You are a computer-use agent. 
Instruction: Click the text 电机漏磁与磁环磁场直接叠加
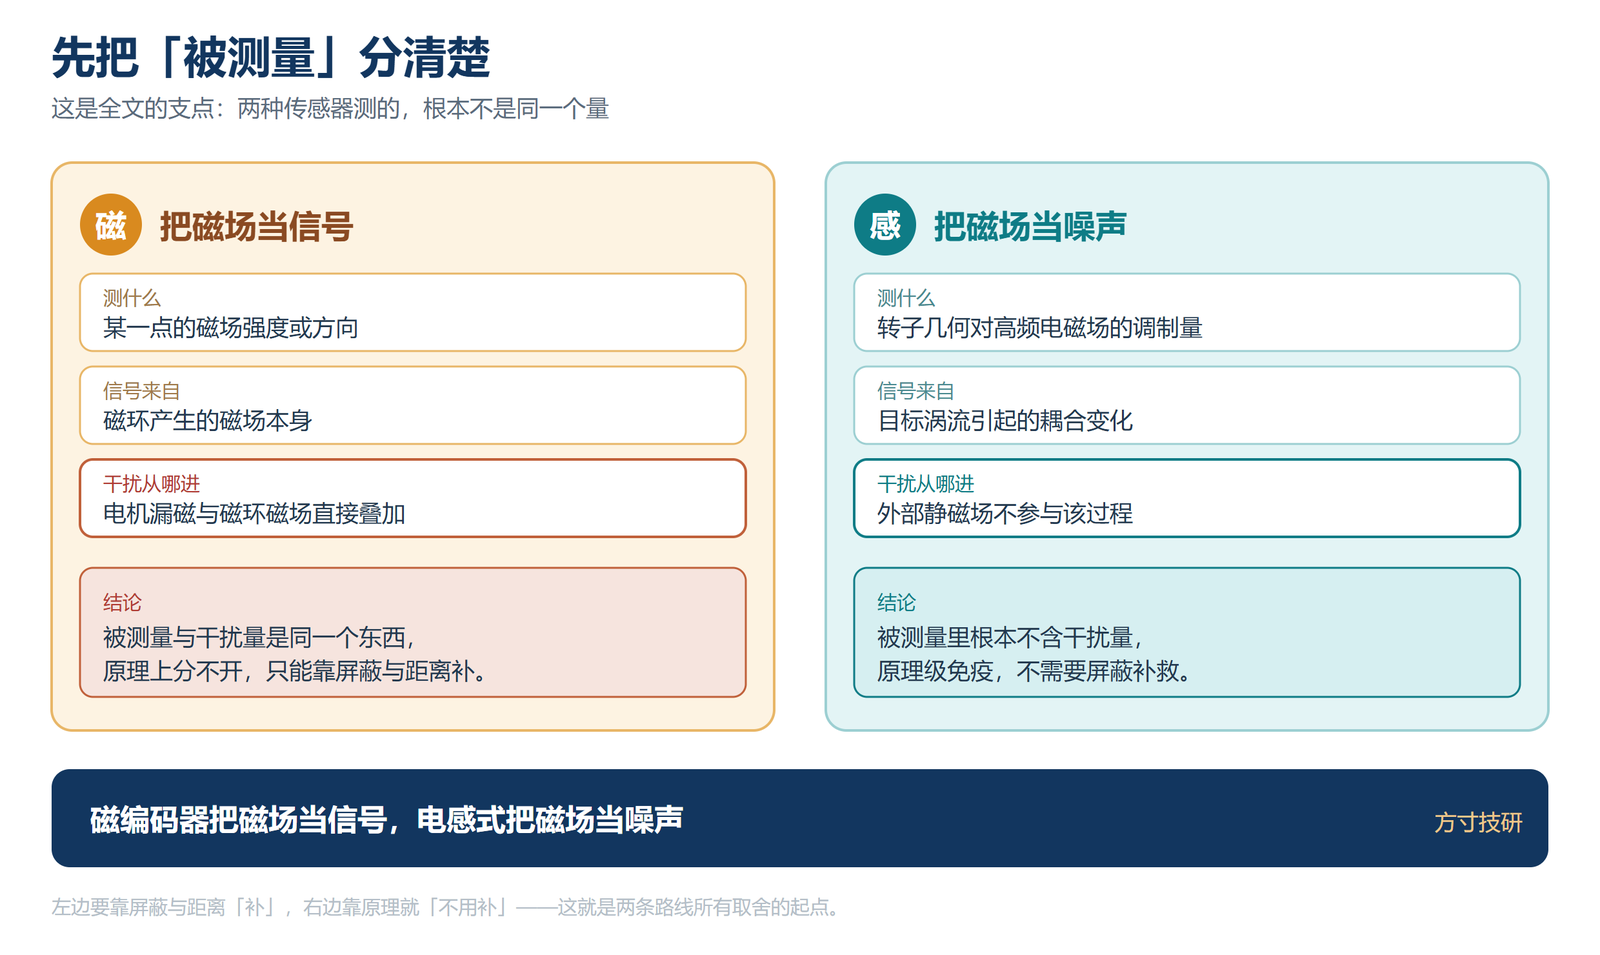254,514
